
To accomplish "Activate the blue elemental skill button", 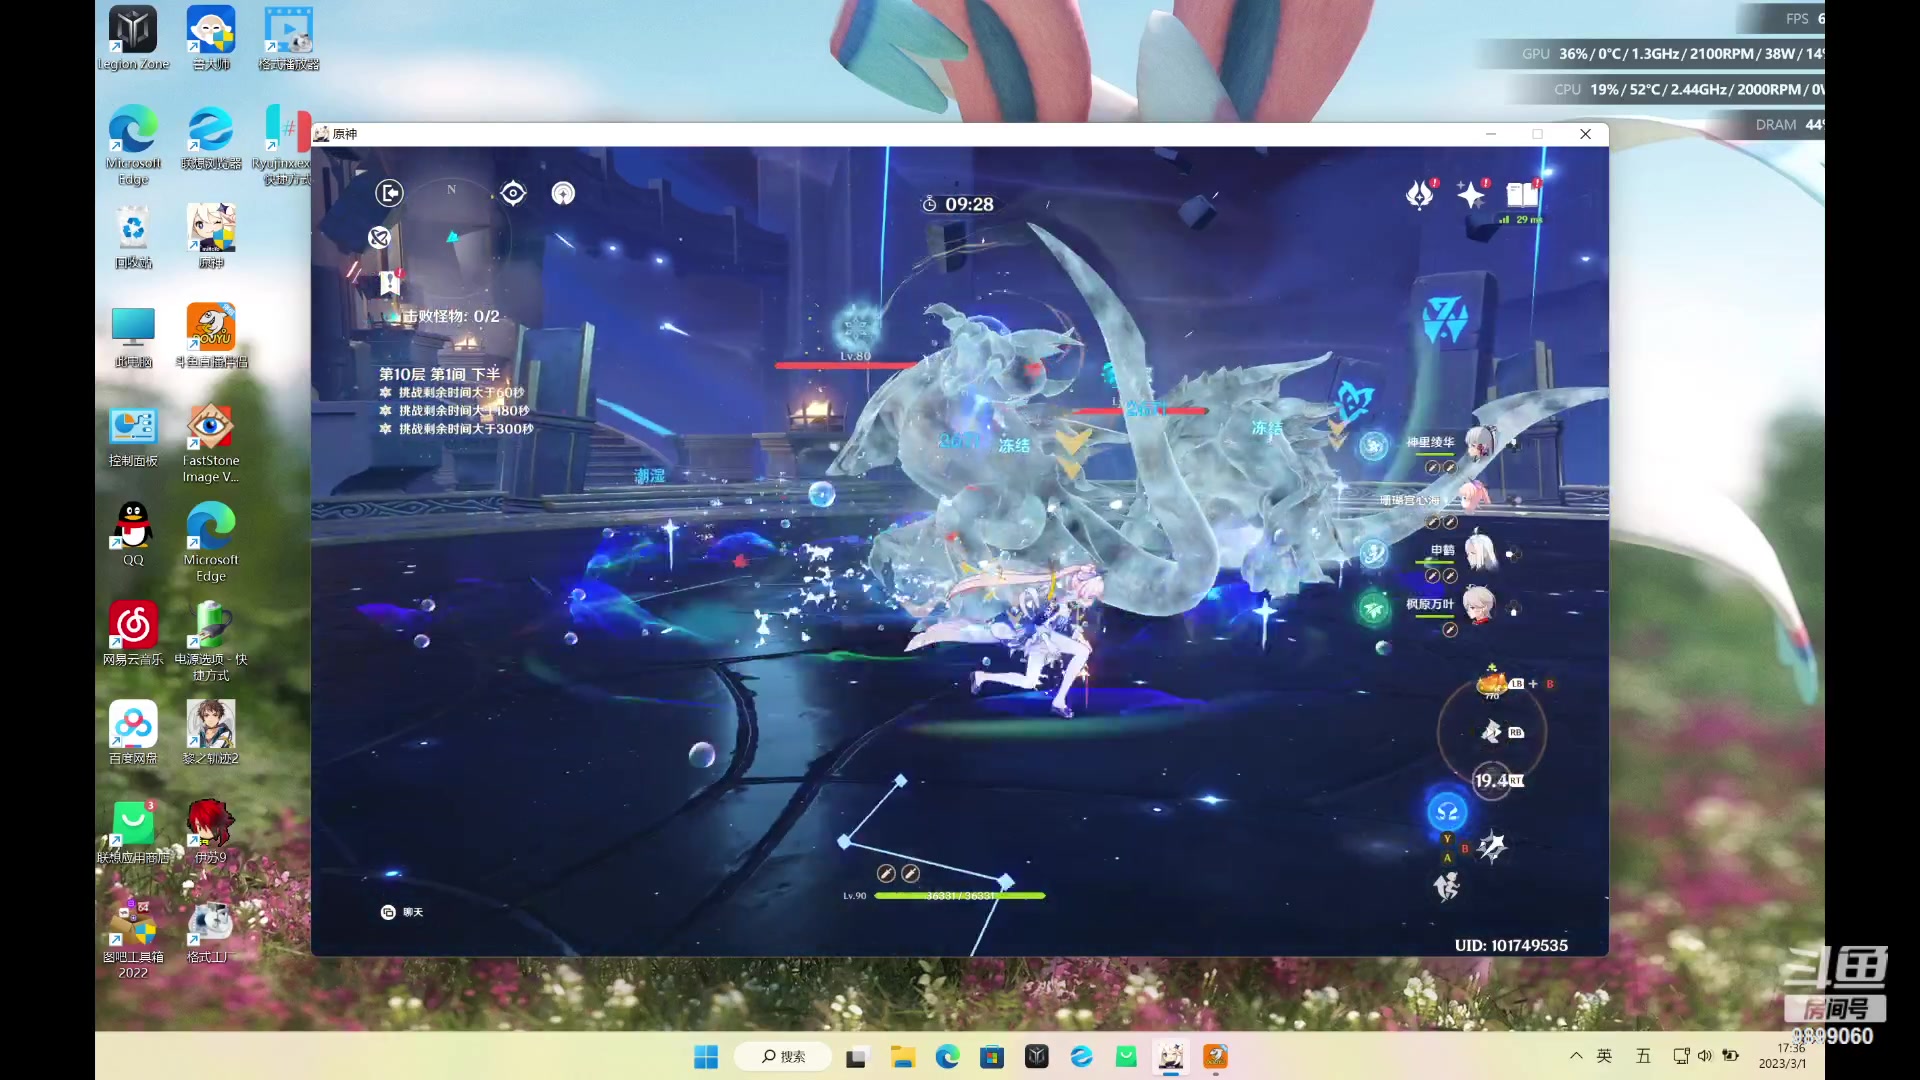I will [x=1447, y=812].
